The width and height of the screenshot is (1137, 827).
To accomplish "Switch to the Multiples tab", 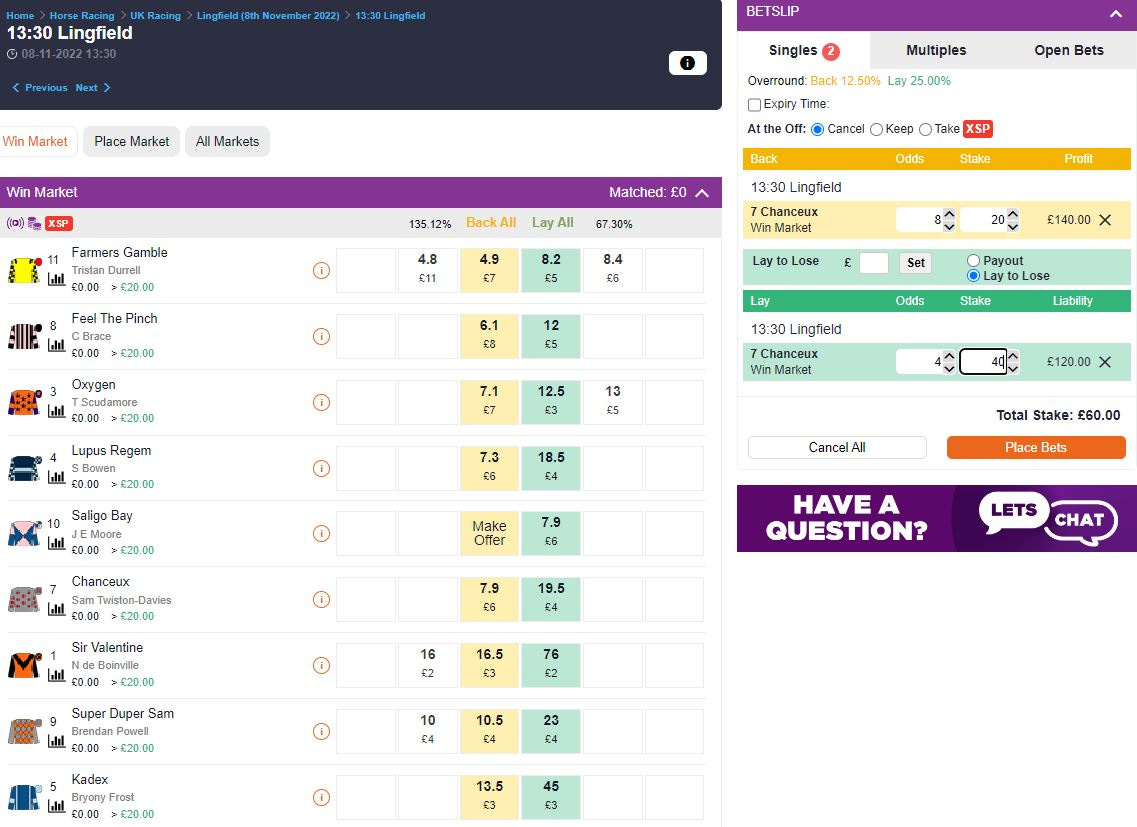I will [x=936, y=50].
